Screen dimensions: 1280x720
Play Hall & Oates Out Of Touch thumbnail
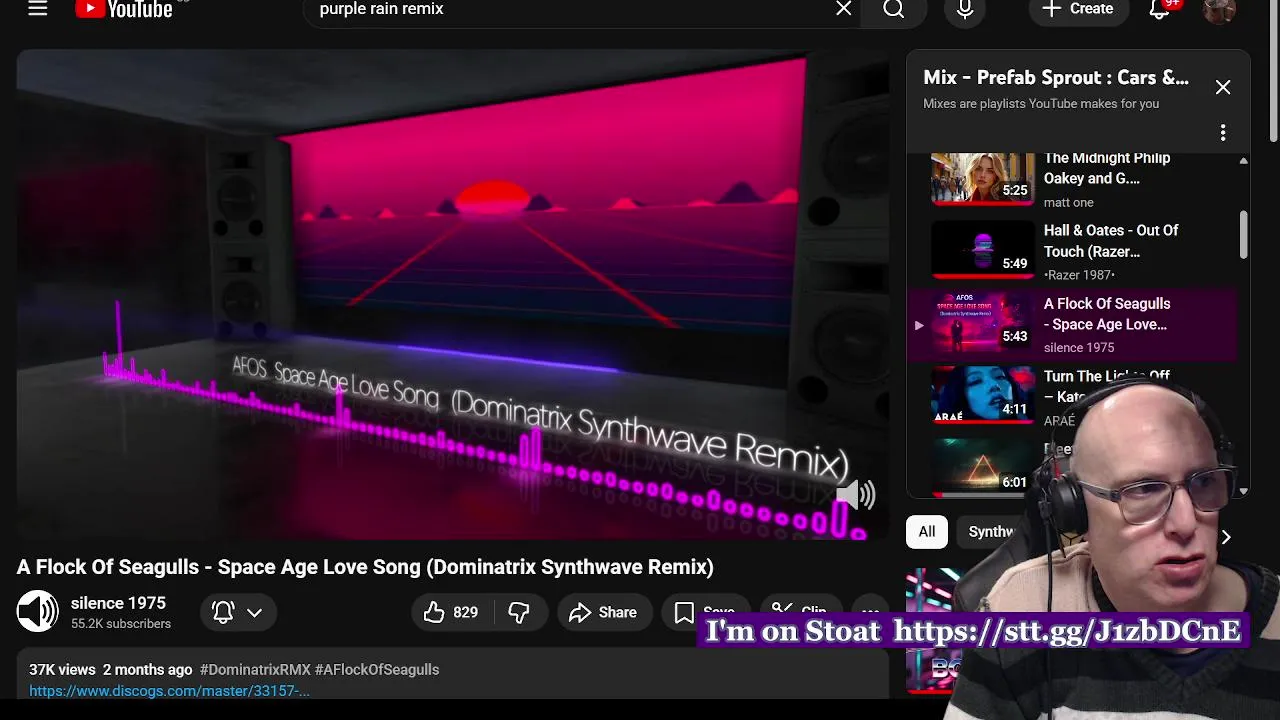983,250
